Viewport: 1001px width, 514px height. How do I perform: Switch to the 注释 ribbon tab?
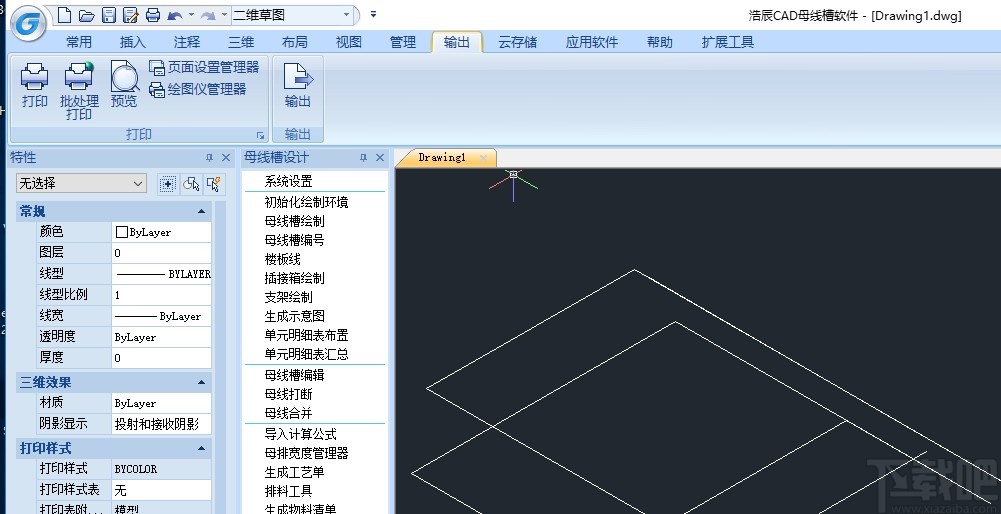click(x=186, y=42)
